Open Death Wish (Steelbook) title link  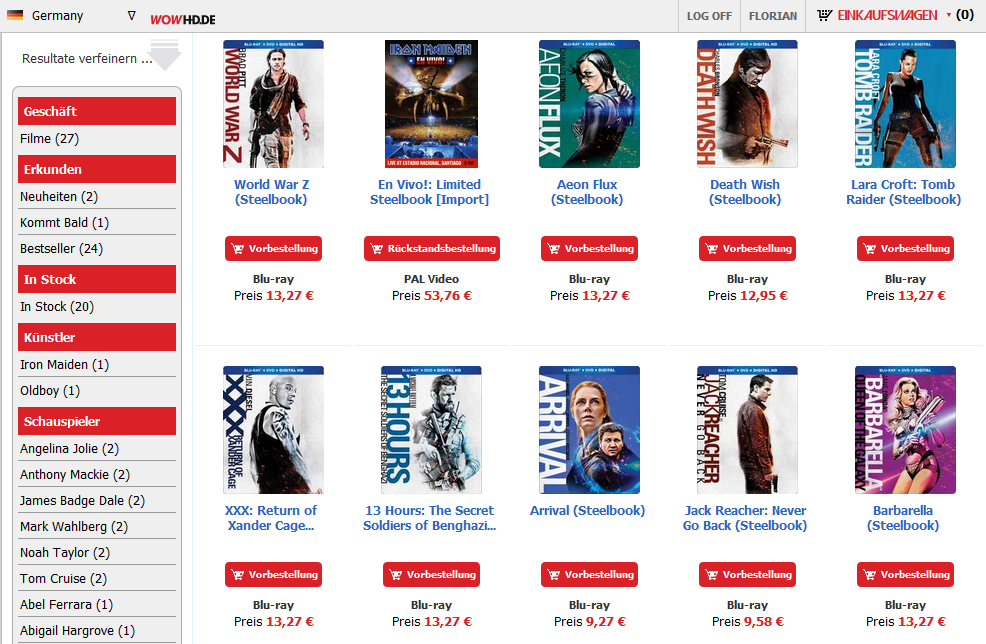(745, 192)
